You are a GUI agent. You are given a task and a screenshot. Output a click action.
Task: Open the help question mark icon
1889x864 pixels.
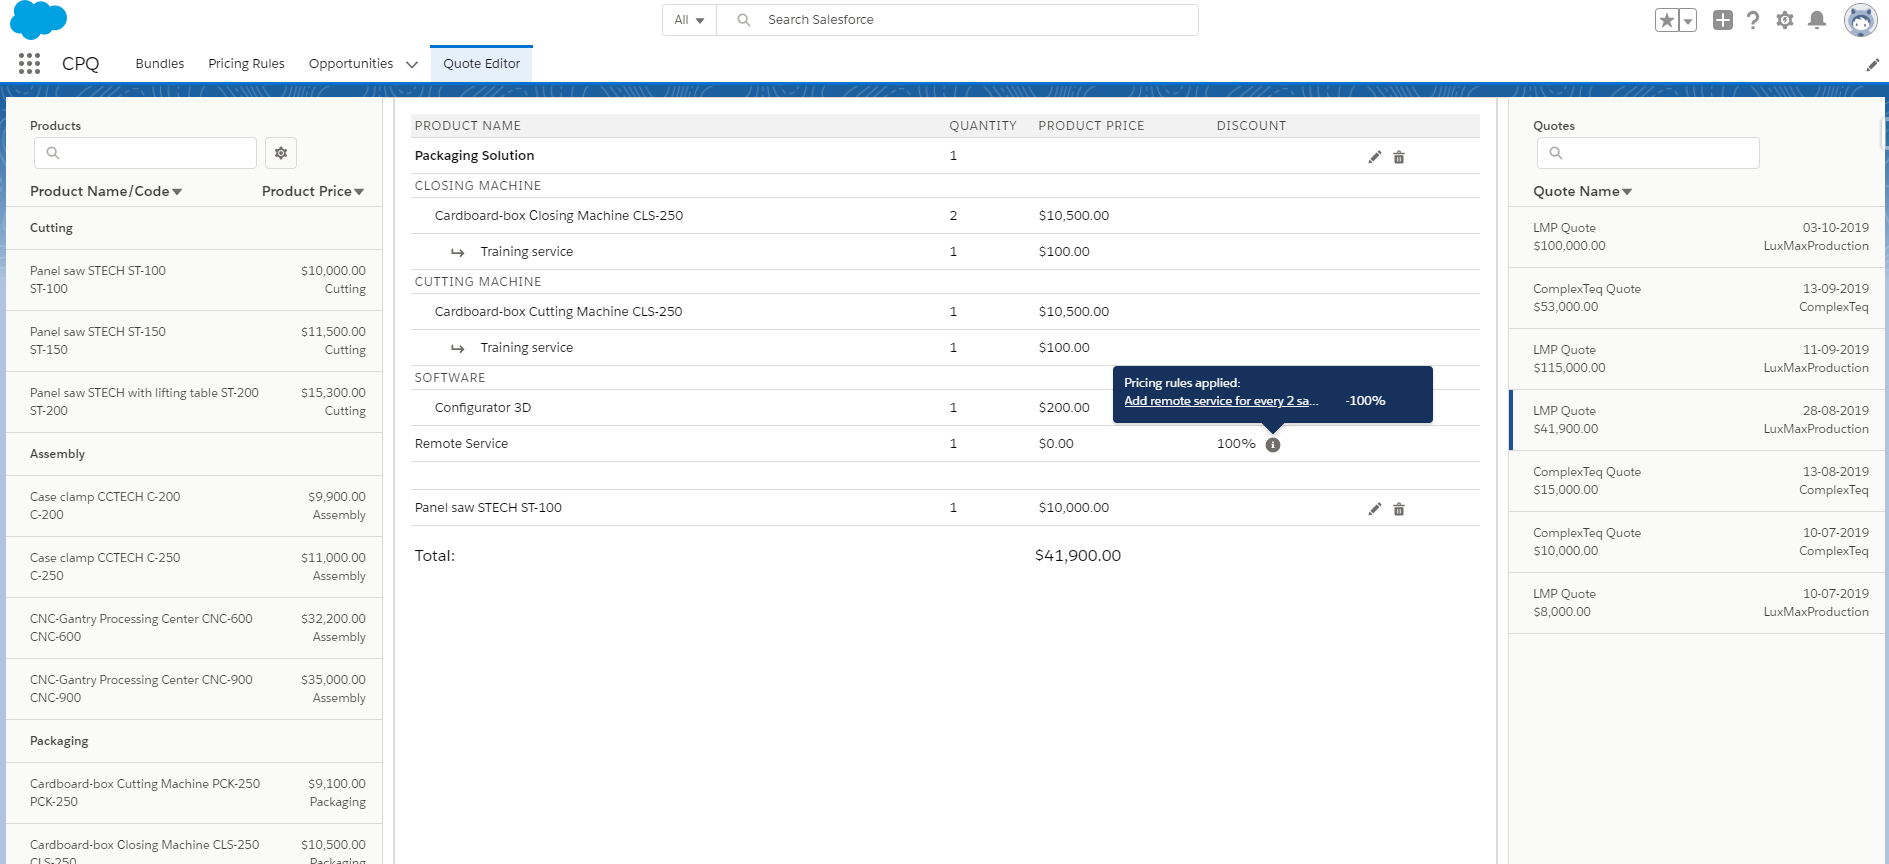coord(1753,20)
